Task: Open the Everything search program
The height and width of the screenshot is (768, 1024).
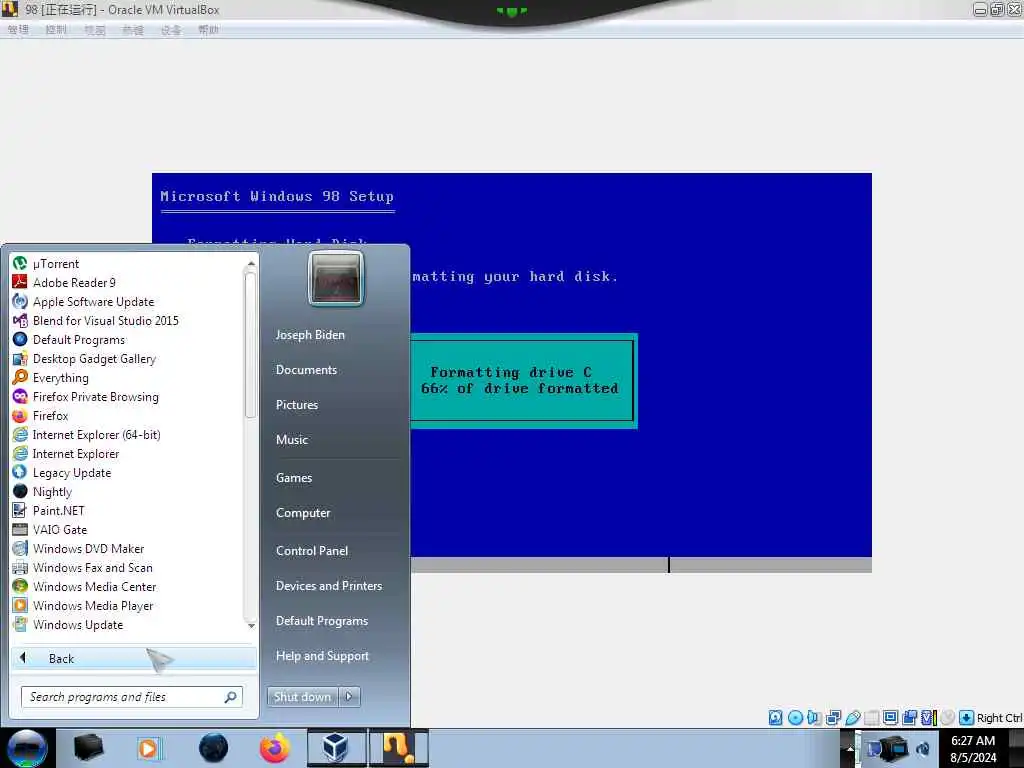Action: (51, 377)
